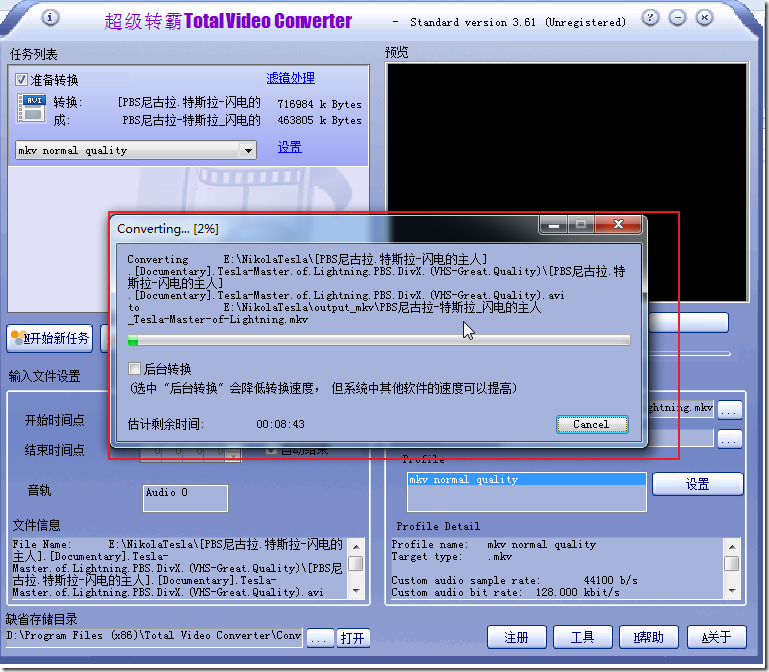Browse output file with top ellipsis button
The image size is (769, 672).
point(729,410)
